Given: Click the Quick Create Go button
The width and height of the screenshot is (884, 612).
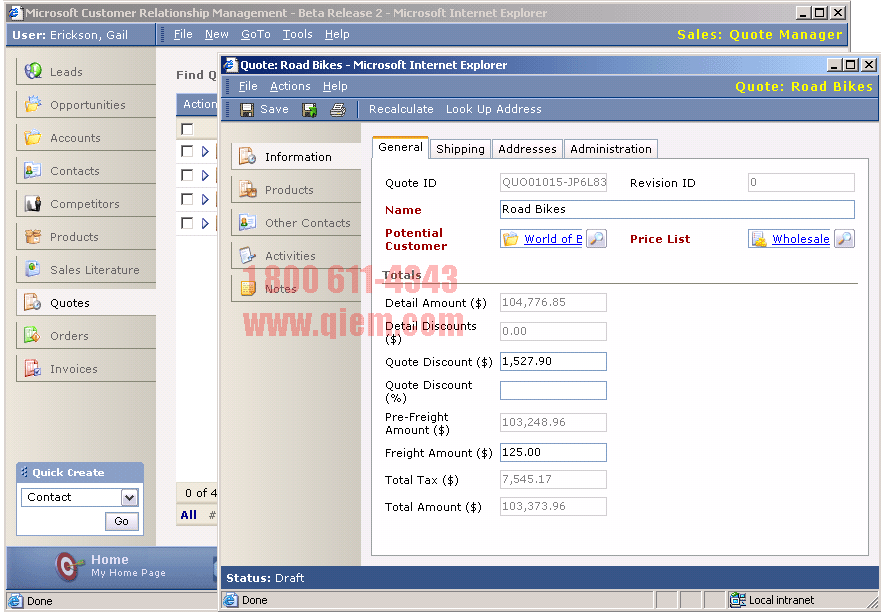Looking at the screenshot, I should pos(121,521).
